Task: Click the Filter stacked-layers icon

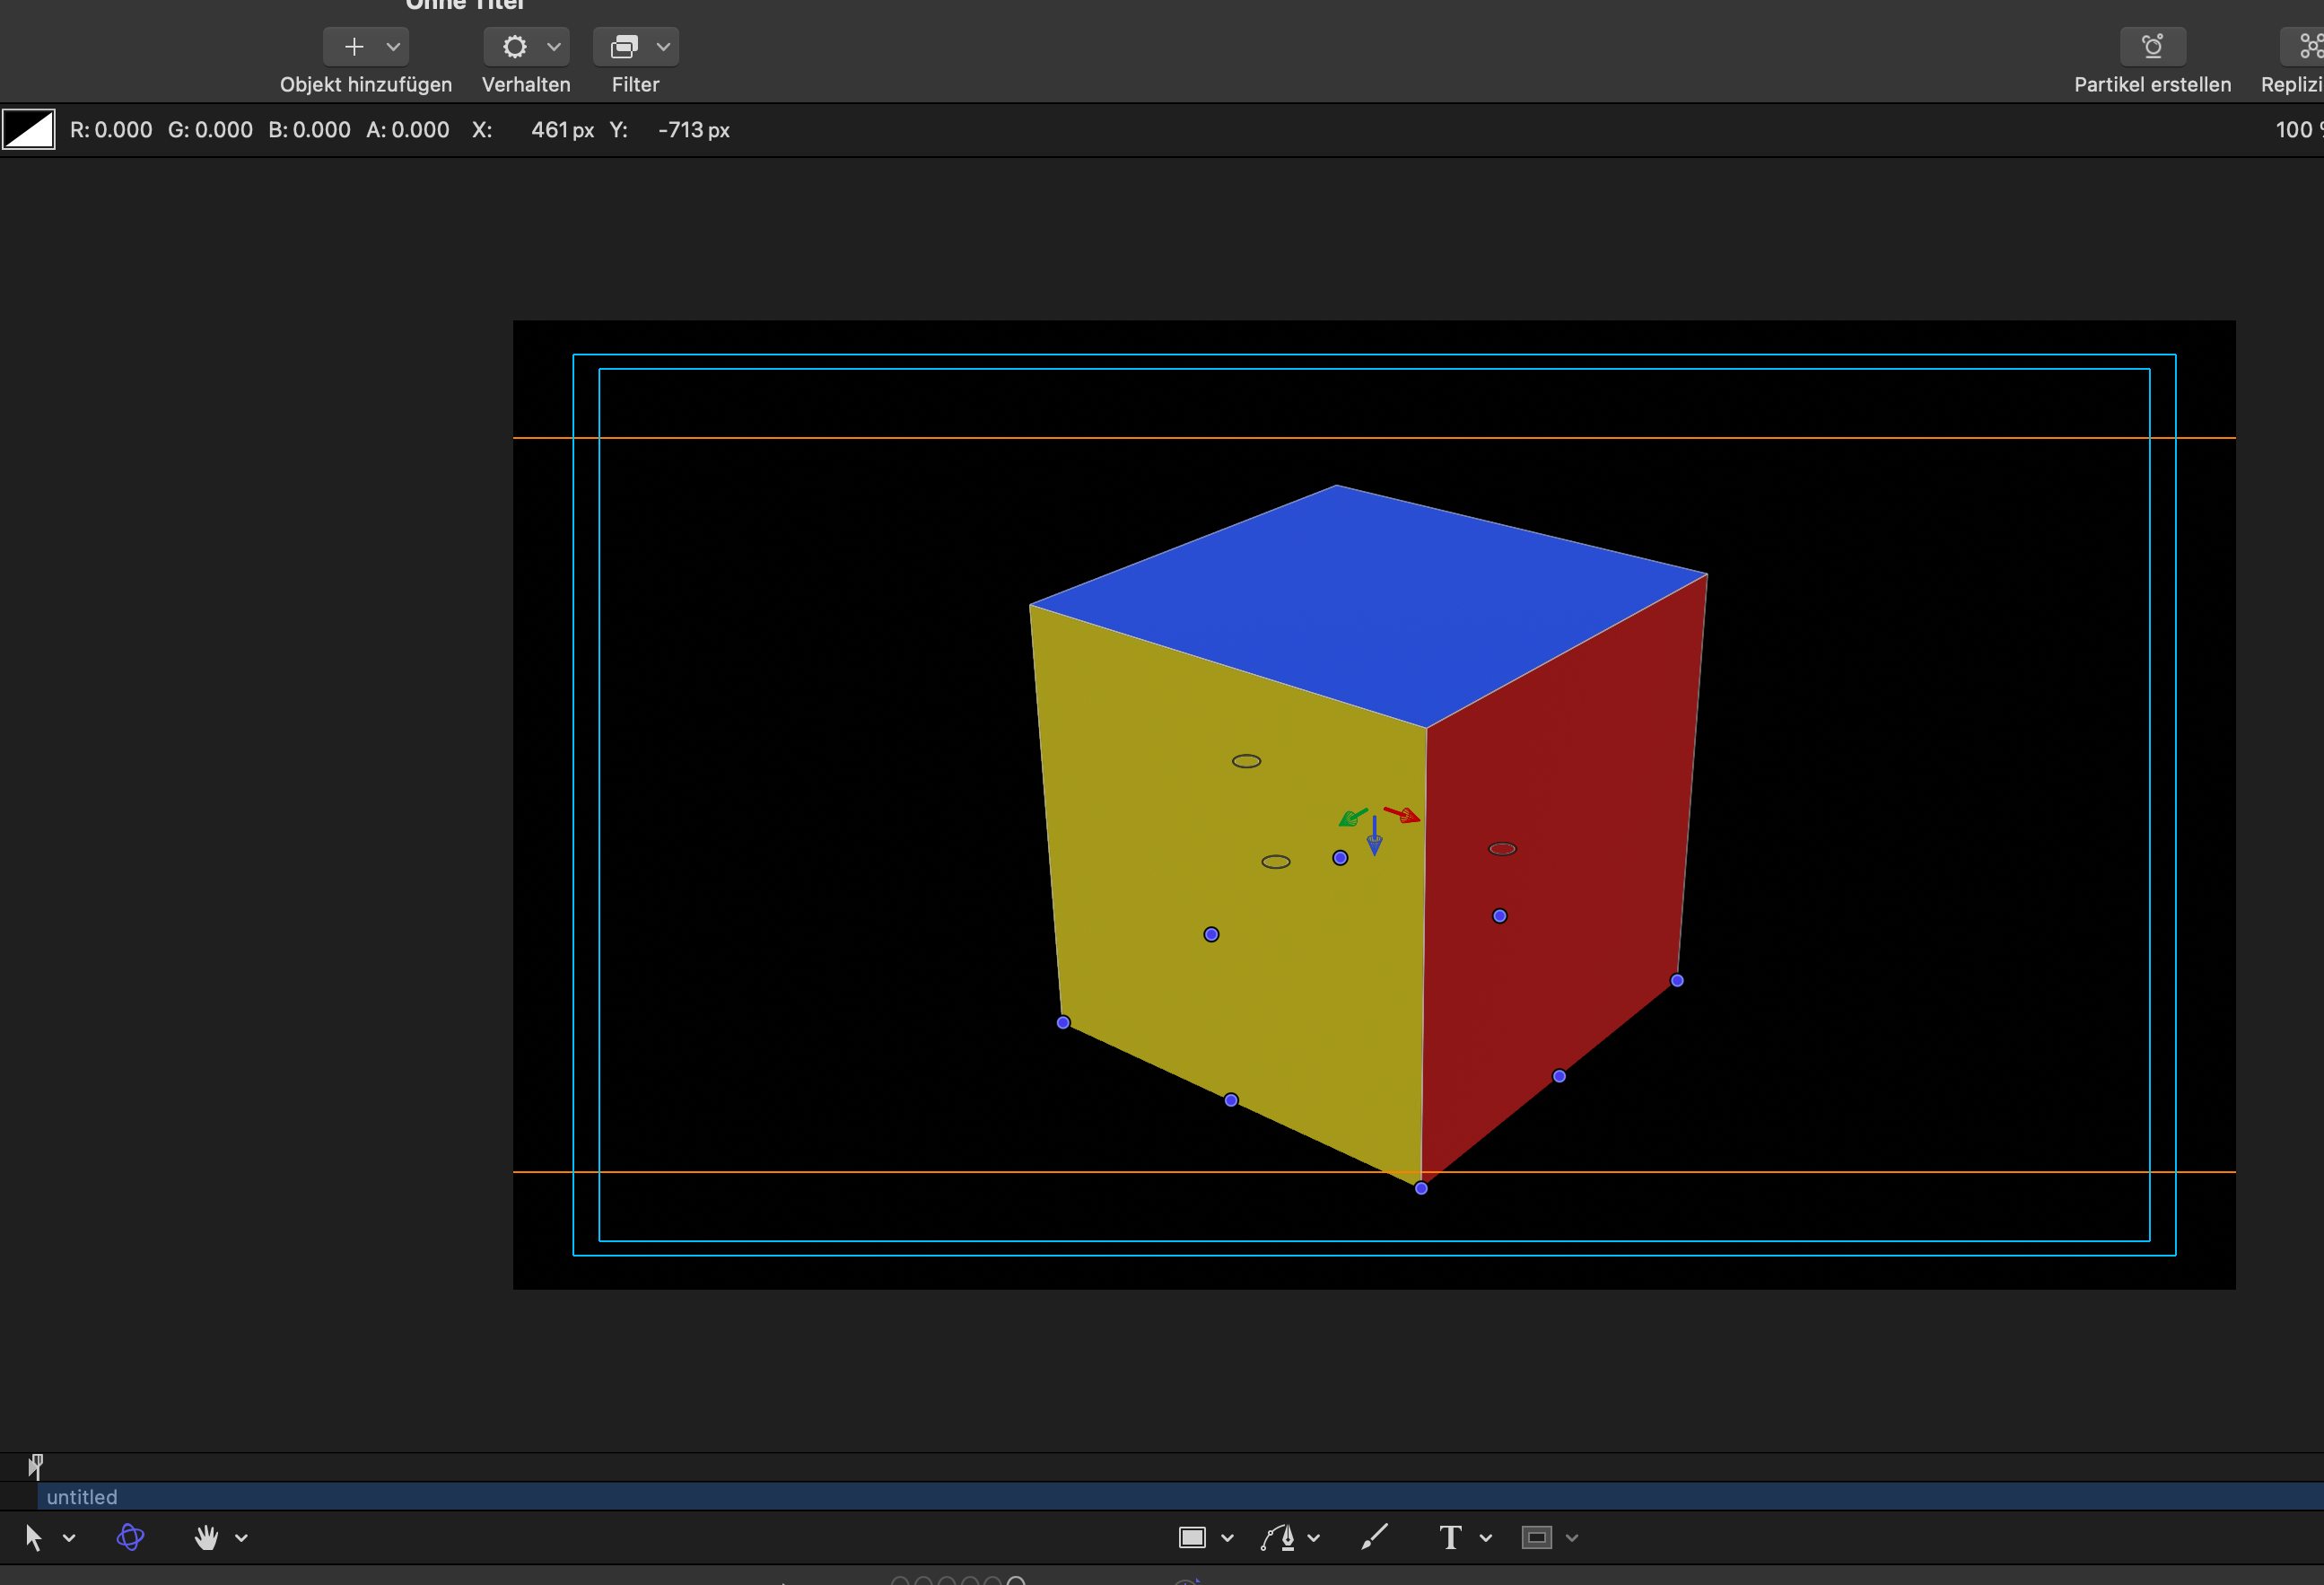Action: tap(624, 47)
